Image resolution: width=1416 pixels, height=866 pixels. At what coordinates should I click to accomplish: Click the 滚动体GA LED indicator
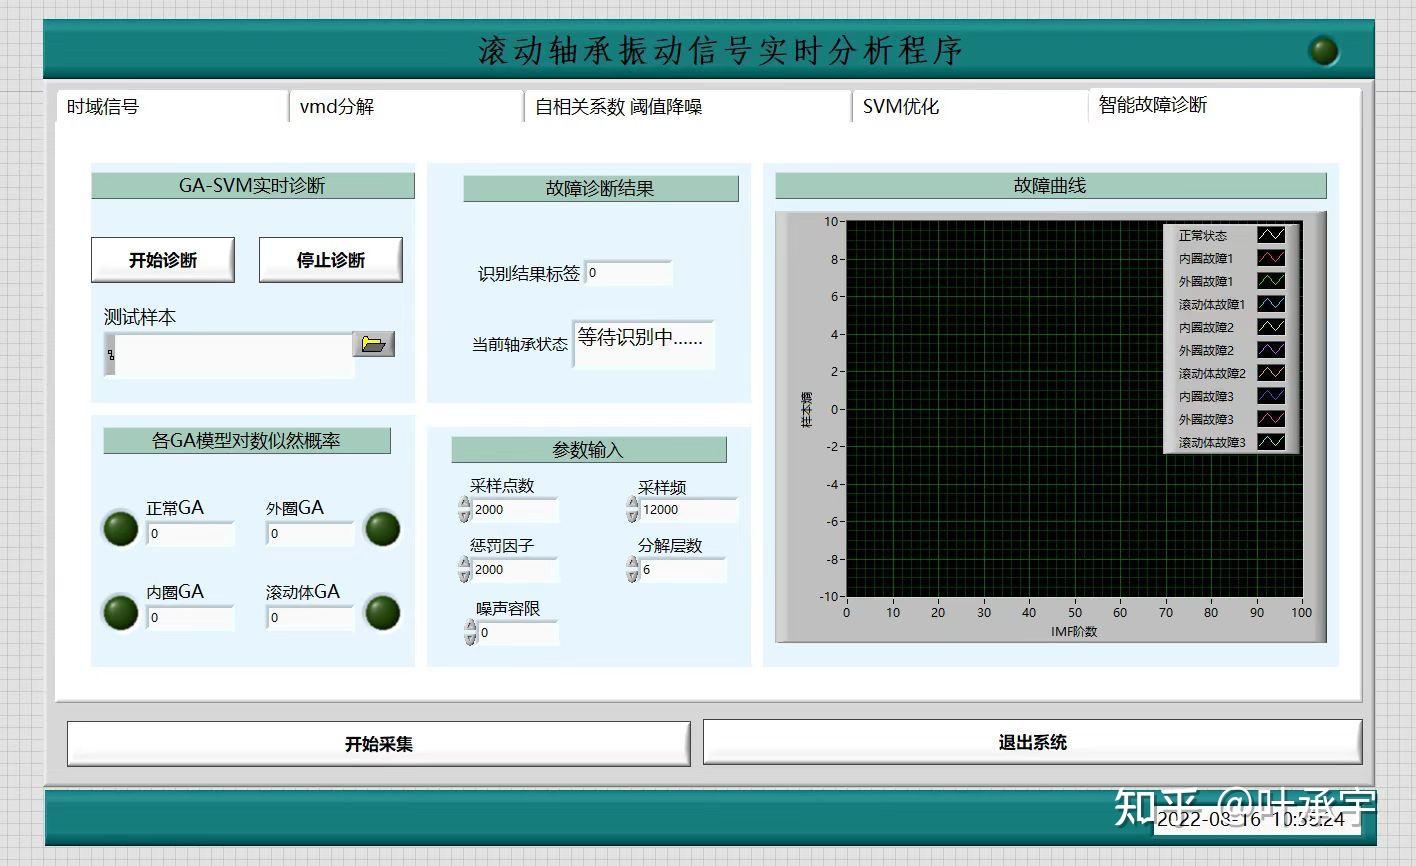pyautogui.click(x=382, y=612)
